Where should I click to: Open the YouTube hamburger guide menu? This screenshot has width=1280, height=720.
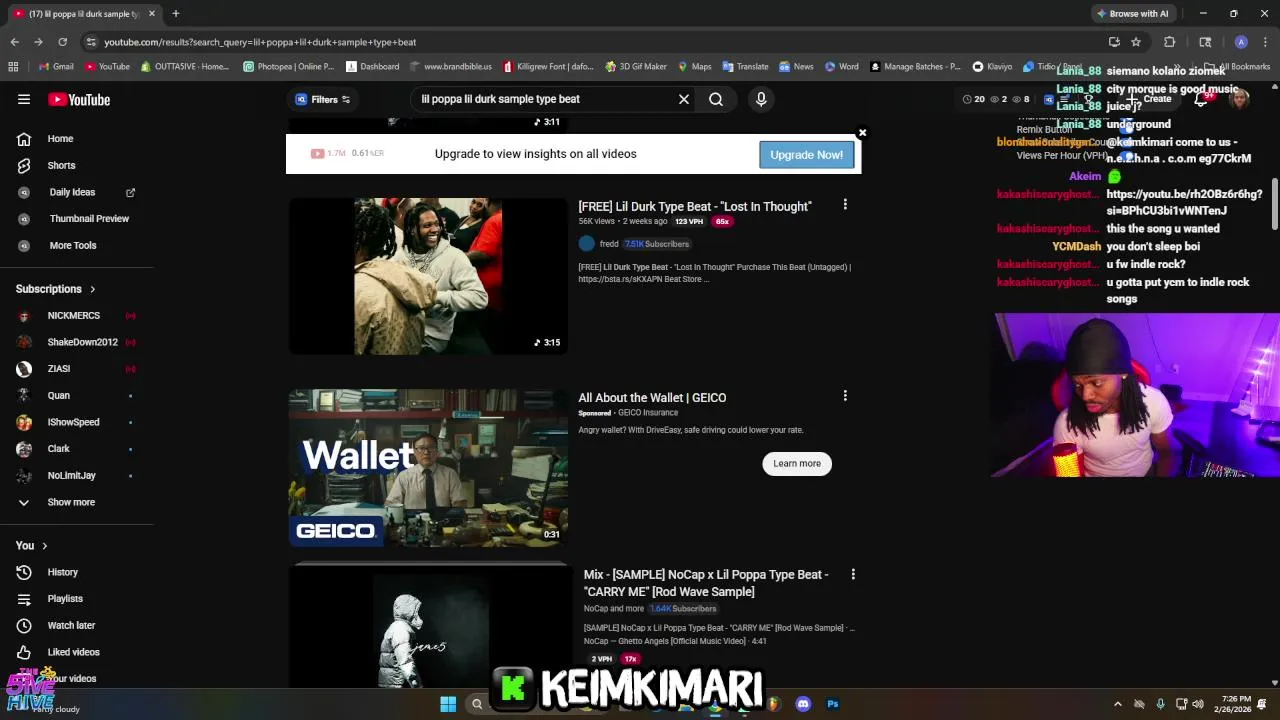pos(24,99)
